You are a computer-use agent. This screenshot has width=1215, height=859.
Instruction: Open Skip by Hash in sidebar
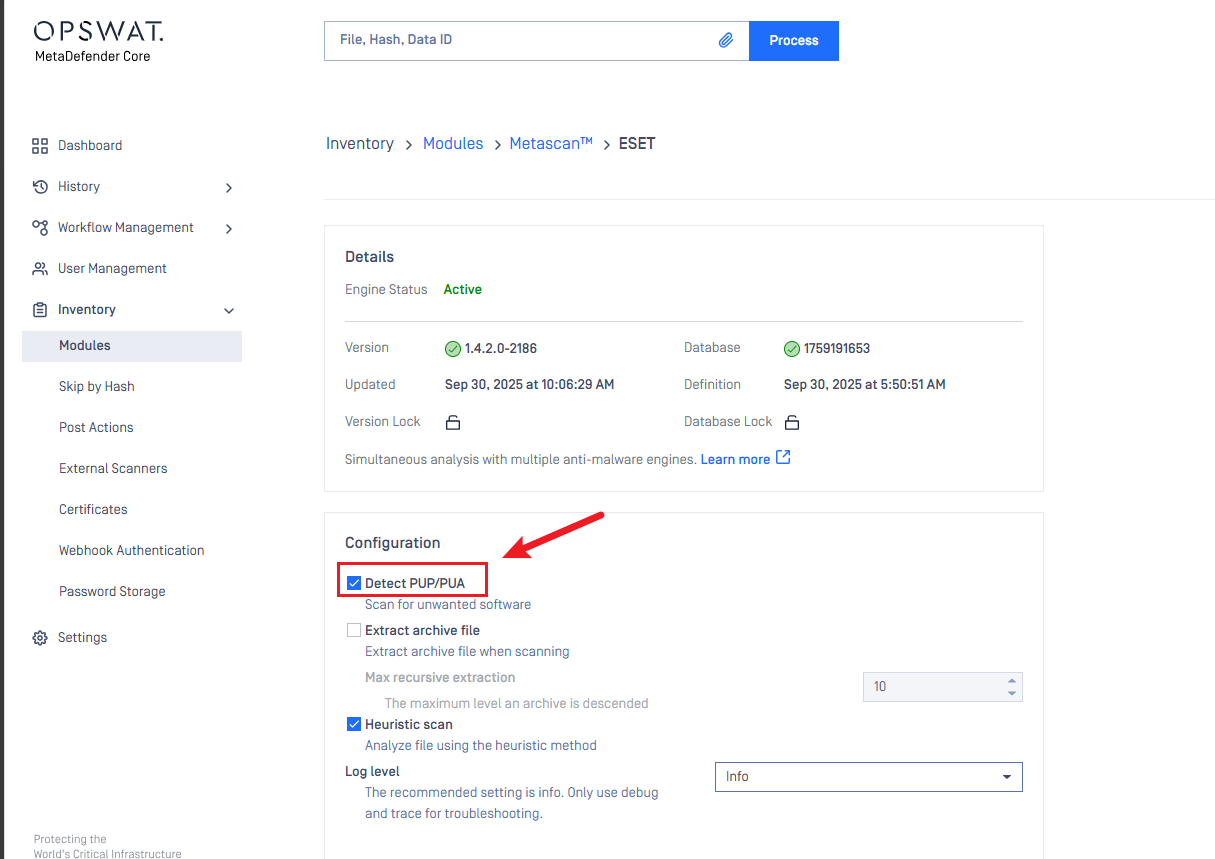pos(97,387)
